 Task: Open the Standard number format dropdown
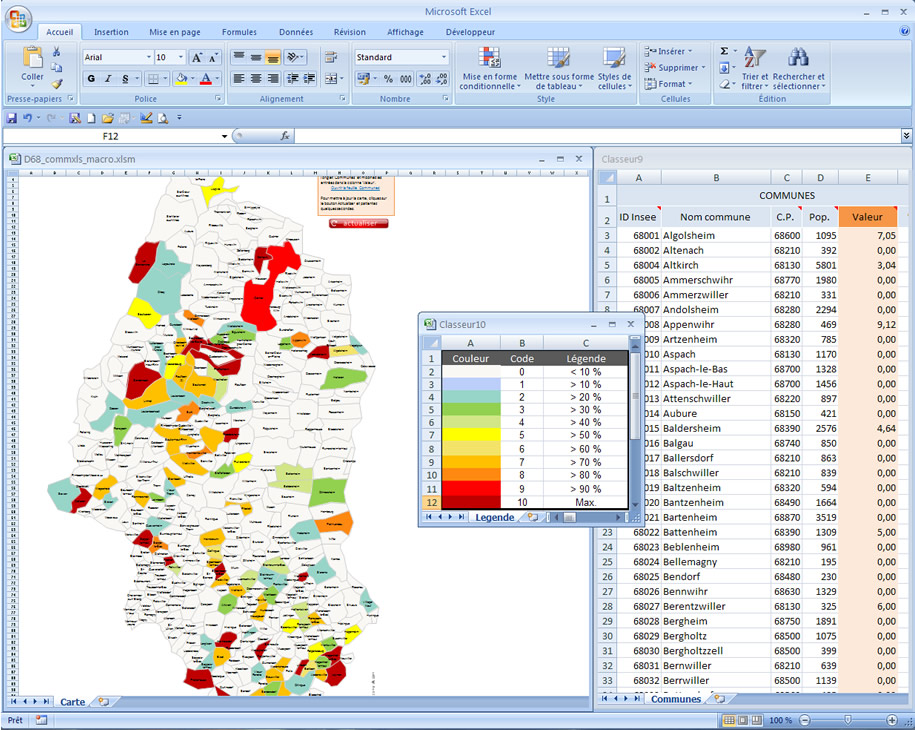click(x=444, y=57)
